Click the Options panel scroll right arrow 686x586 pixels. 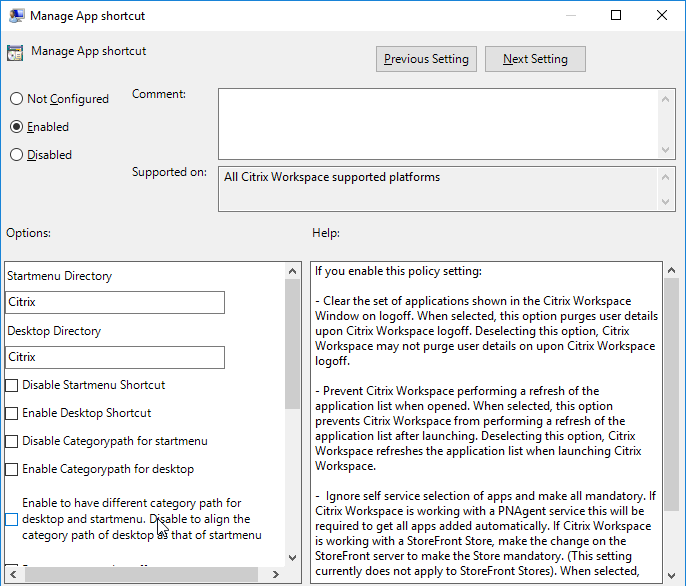click(276, 574)
